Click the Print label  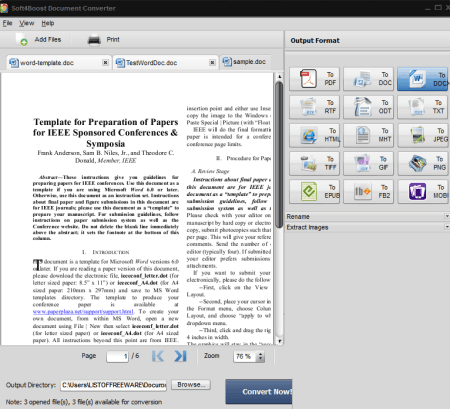click(x=113, y=40)
